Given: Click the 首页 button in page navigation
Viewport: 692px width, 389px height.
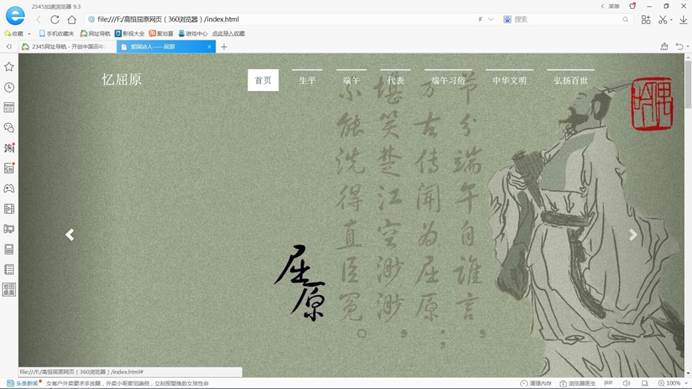Looking at the screenshot, I should coord(263,80).
